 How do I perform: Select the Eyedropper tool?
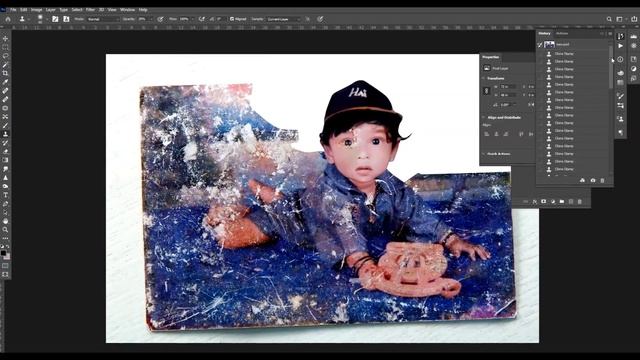pyautogui.click(x=5, y=82)
